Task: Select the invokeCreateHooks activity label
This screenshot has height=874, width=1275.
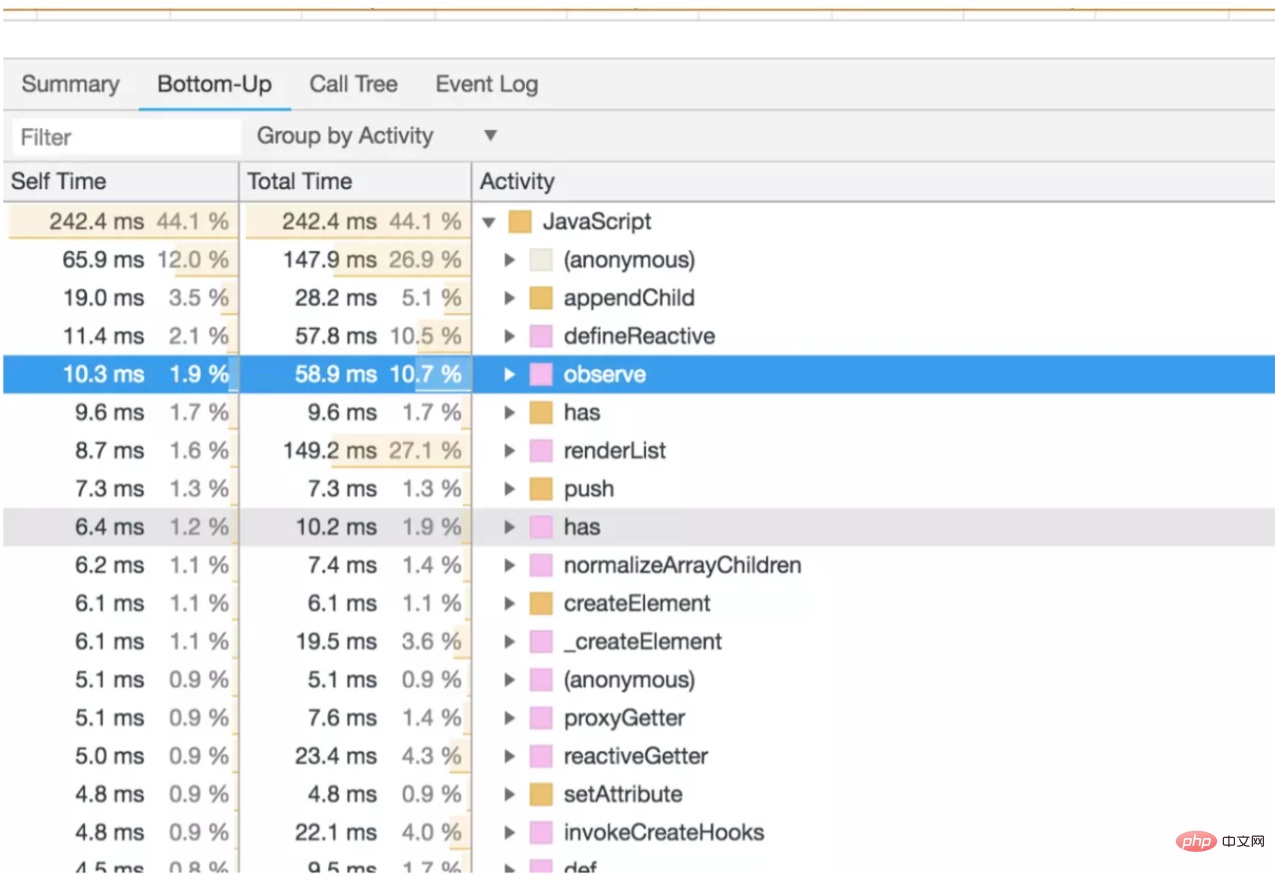Action: pos(664,833)
